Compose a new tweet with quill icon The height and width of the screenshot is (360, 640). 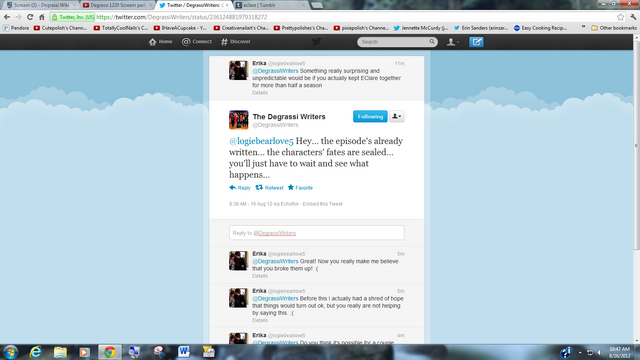(476, 42)
